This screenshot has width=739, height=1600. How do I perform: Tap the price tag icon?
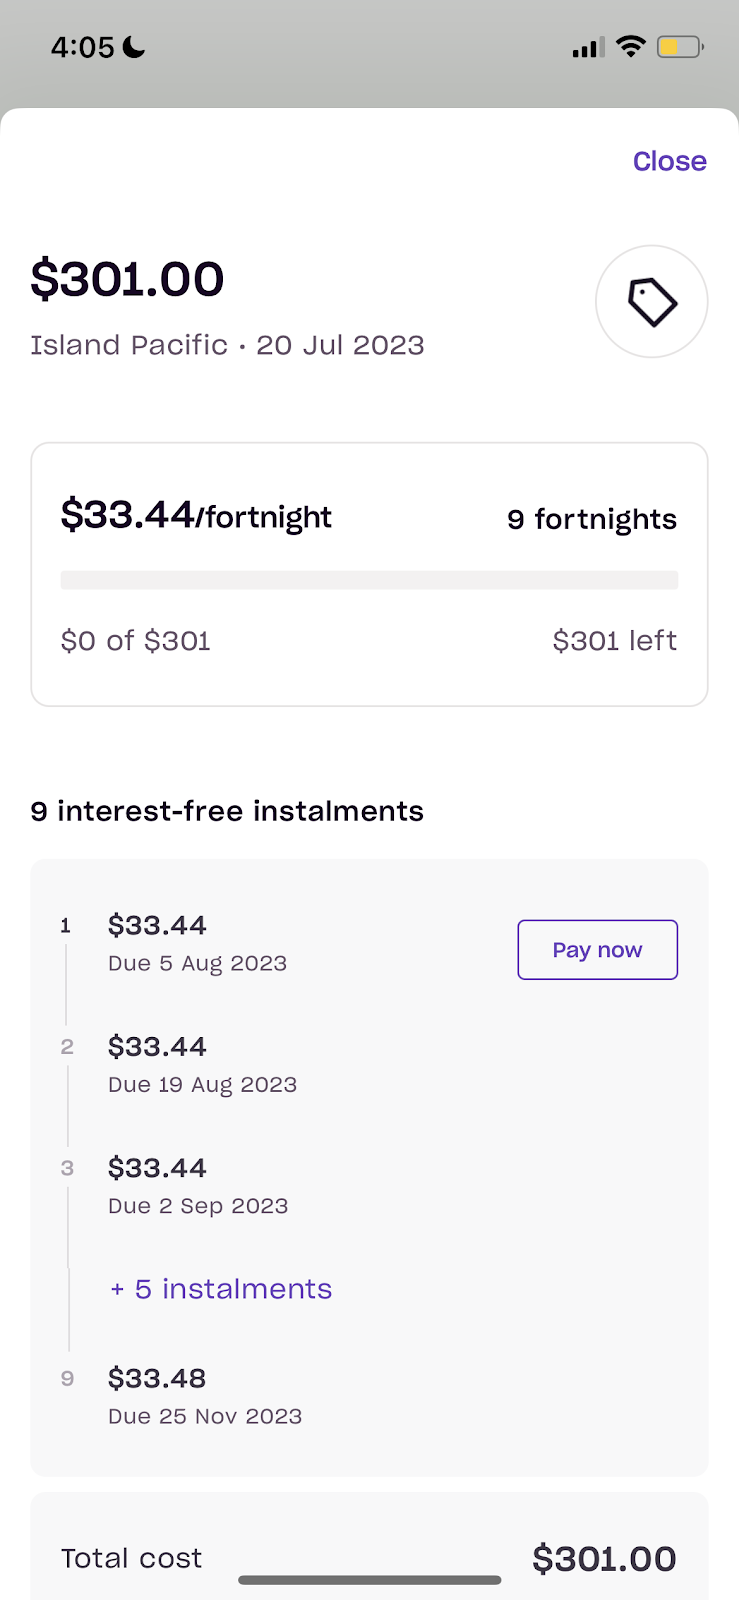pos(652,301)
